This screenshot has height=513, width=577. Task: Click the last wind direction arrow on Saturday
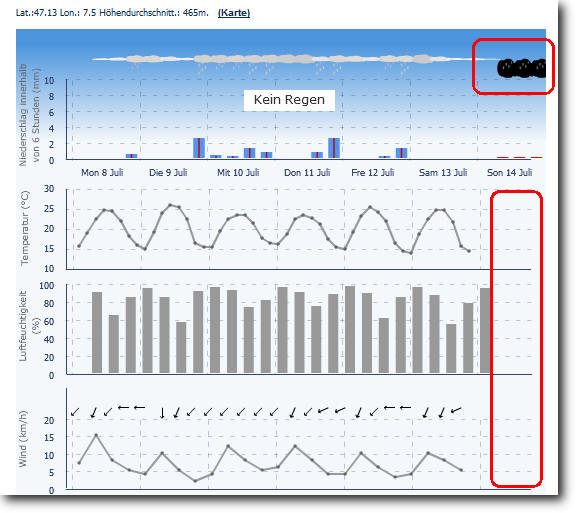pos(456,410)
